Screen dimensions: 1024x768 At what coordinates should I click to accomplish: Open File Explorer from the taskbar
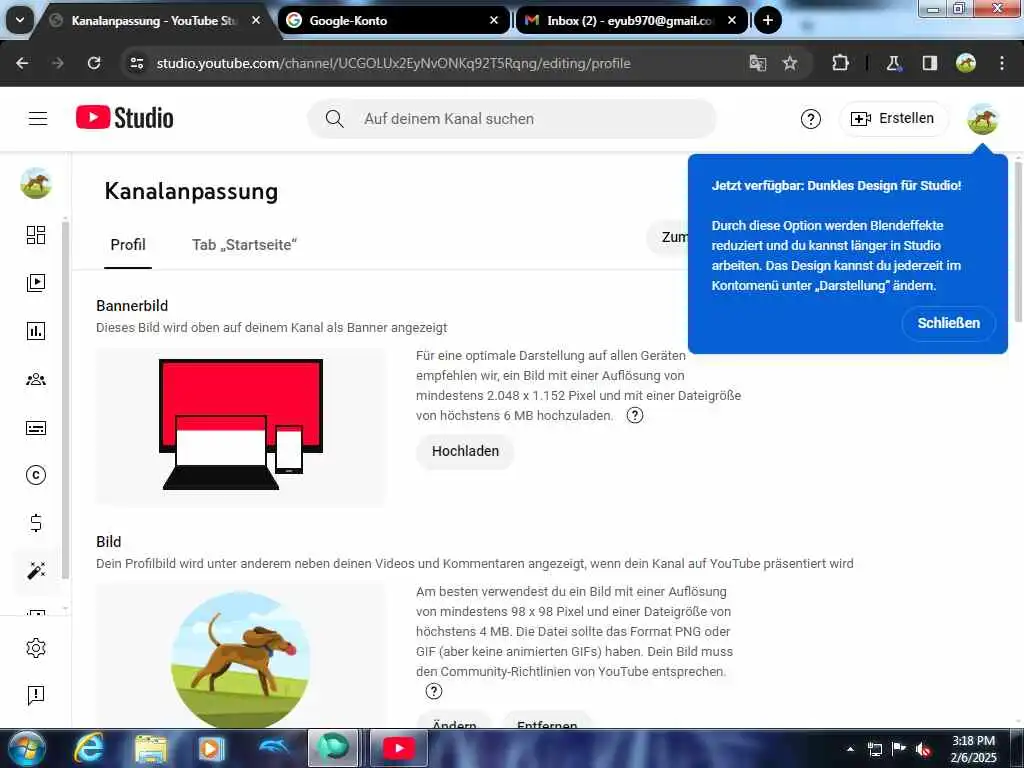pyautogui.click(x=151, y=748)
